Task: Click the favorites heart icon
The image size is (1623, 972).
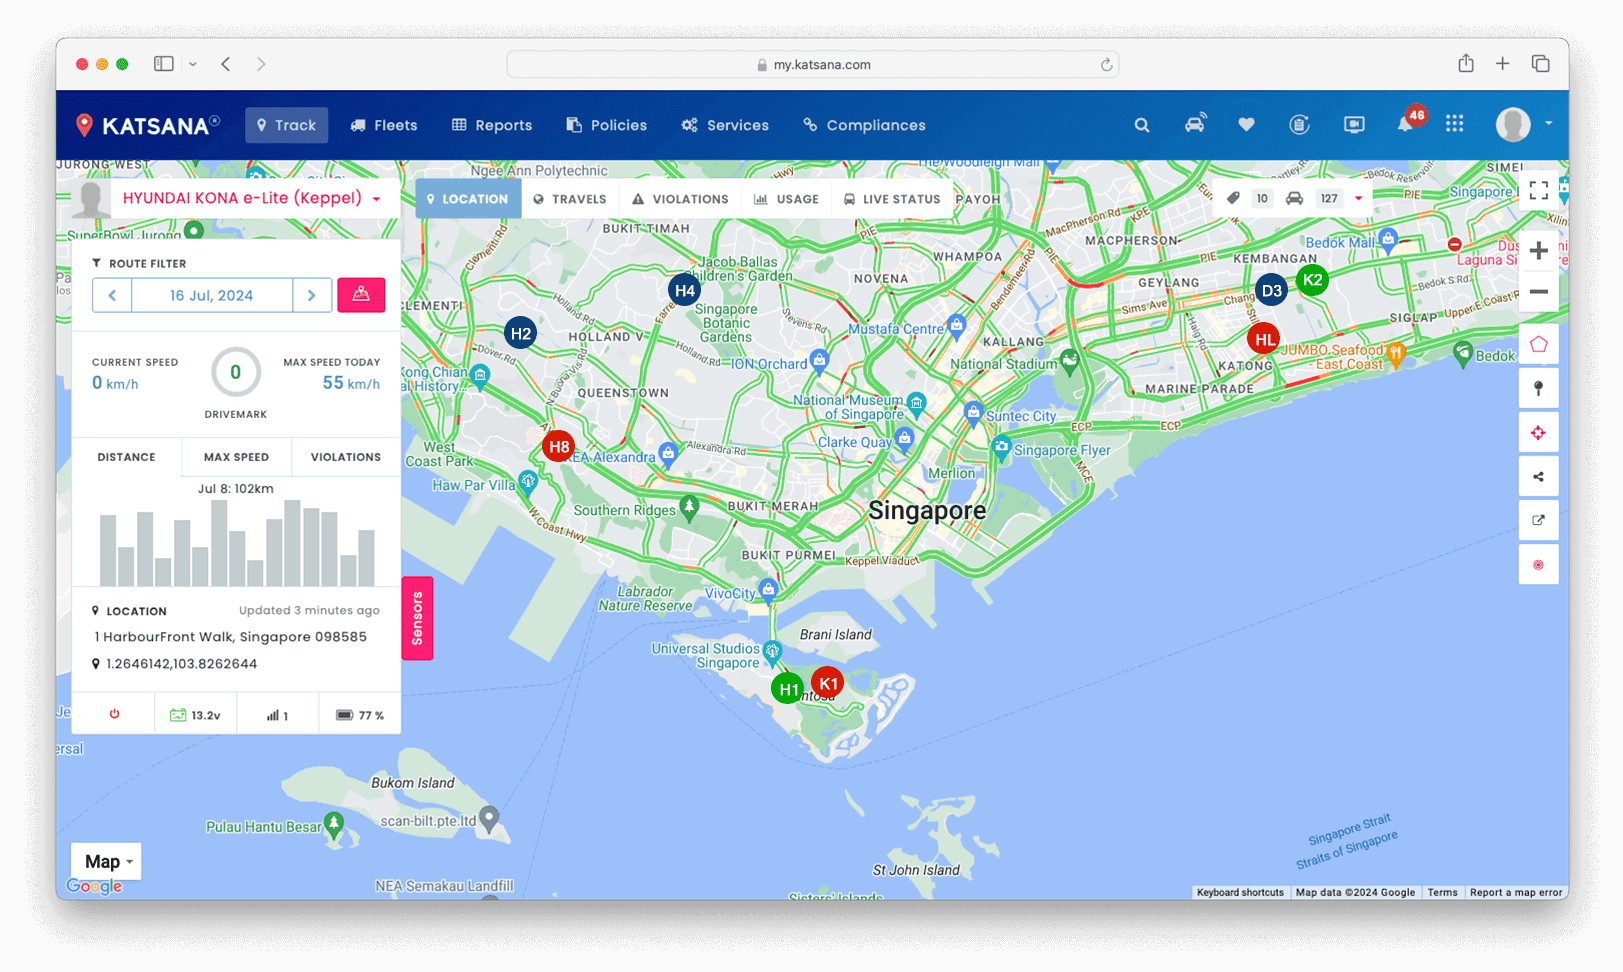Action: click(1246, 125)
